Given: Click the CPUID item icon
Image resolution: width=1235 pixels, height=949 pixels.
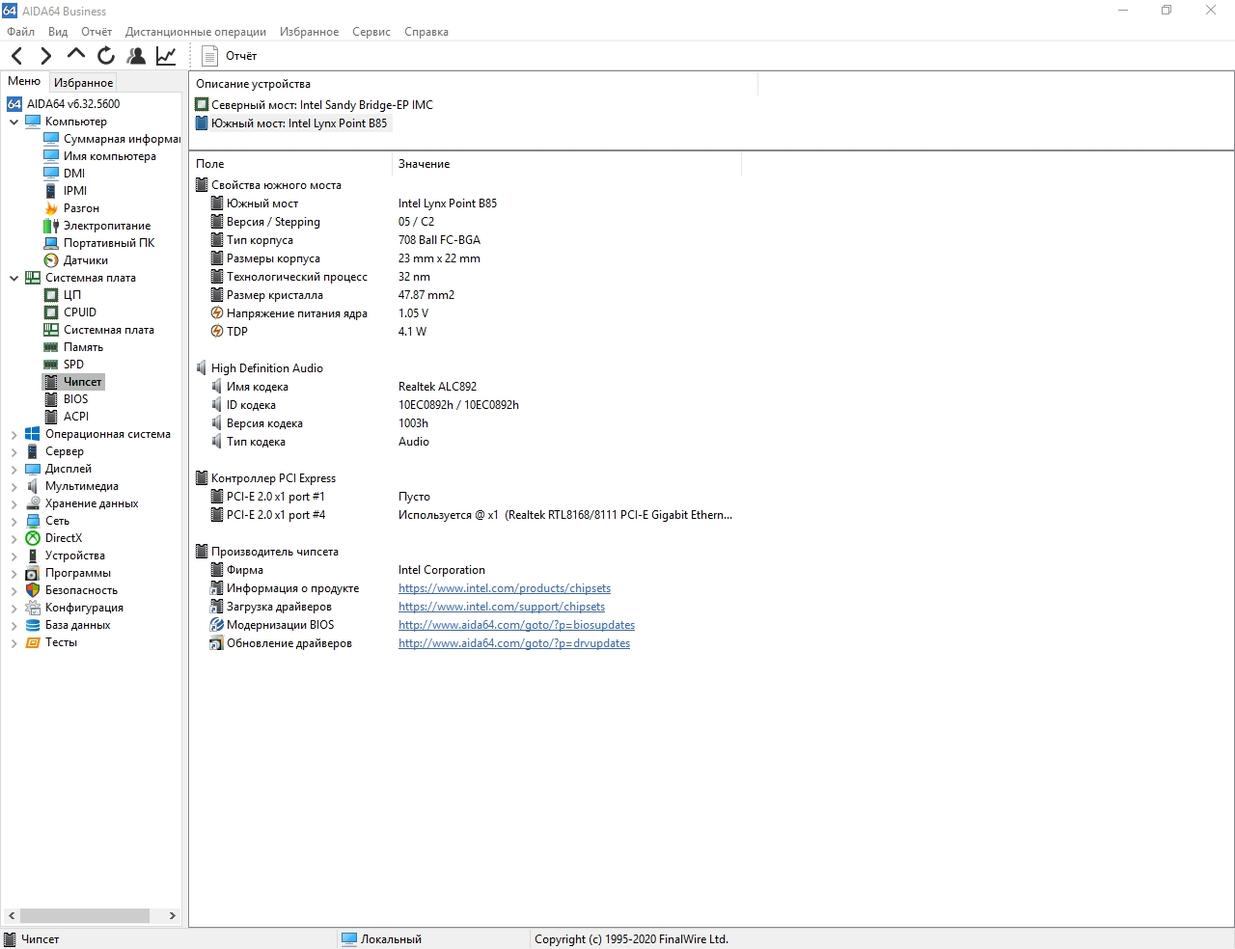Looking at the screenshot, I should tap(51, 312).
